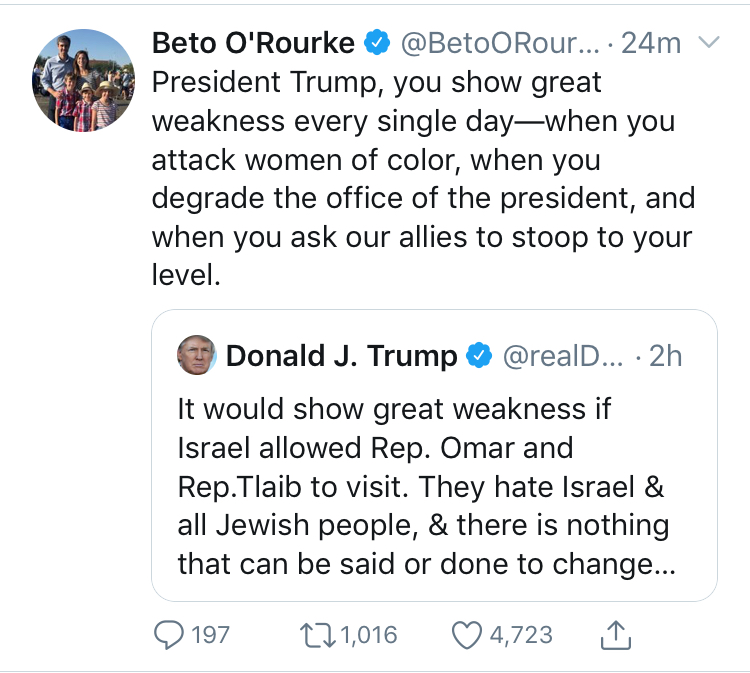Open the Donald J. Trump display name

[x=342, y=356]
